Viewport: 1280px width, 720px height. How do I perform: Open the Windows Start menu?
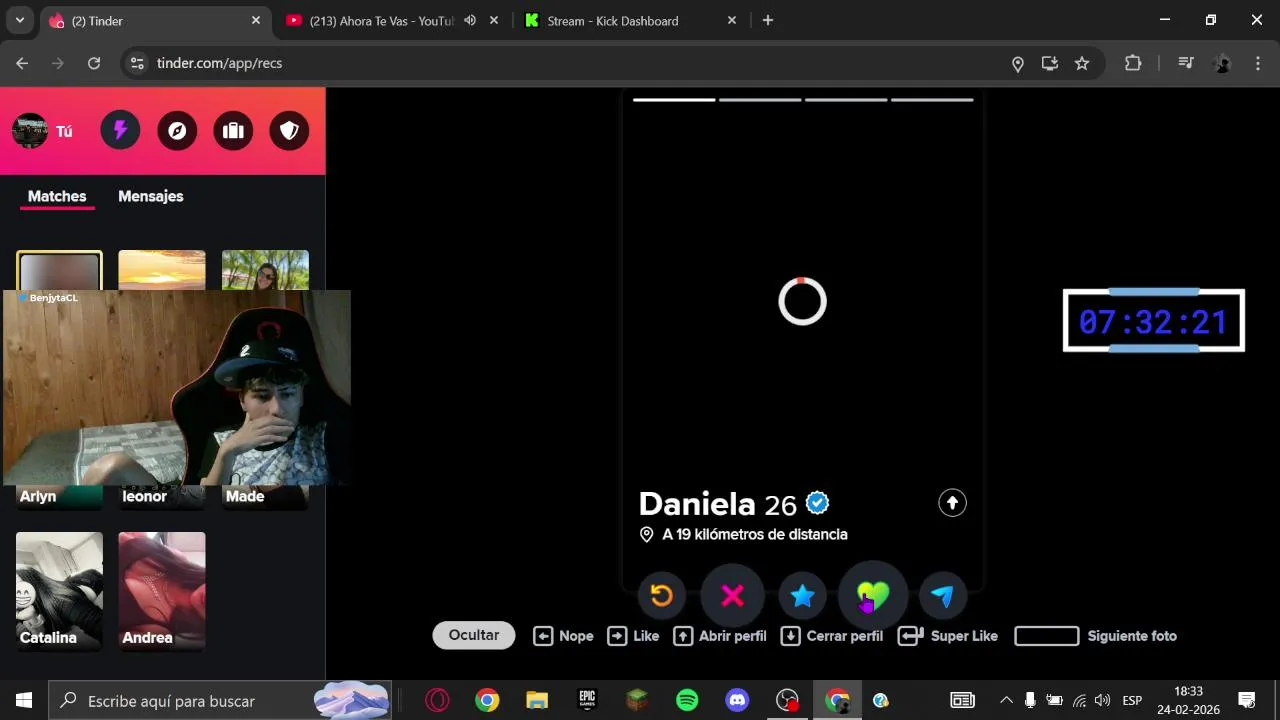pos(24,700)
